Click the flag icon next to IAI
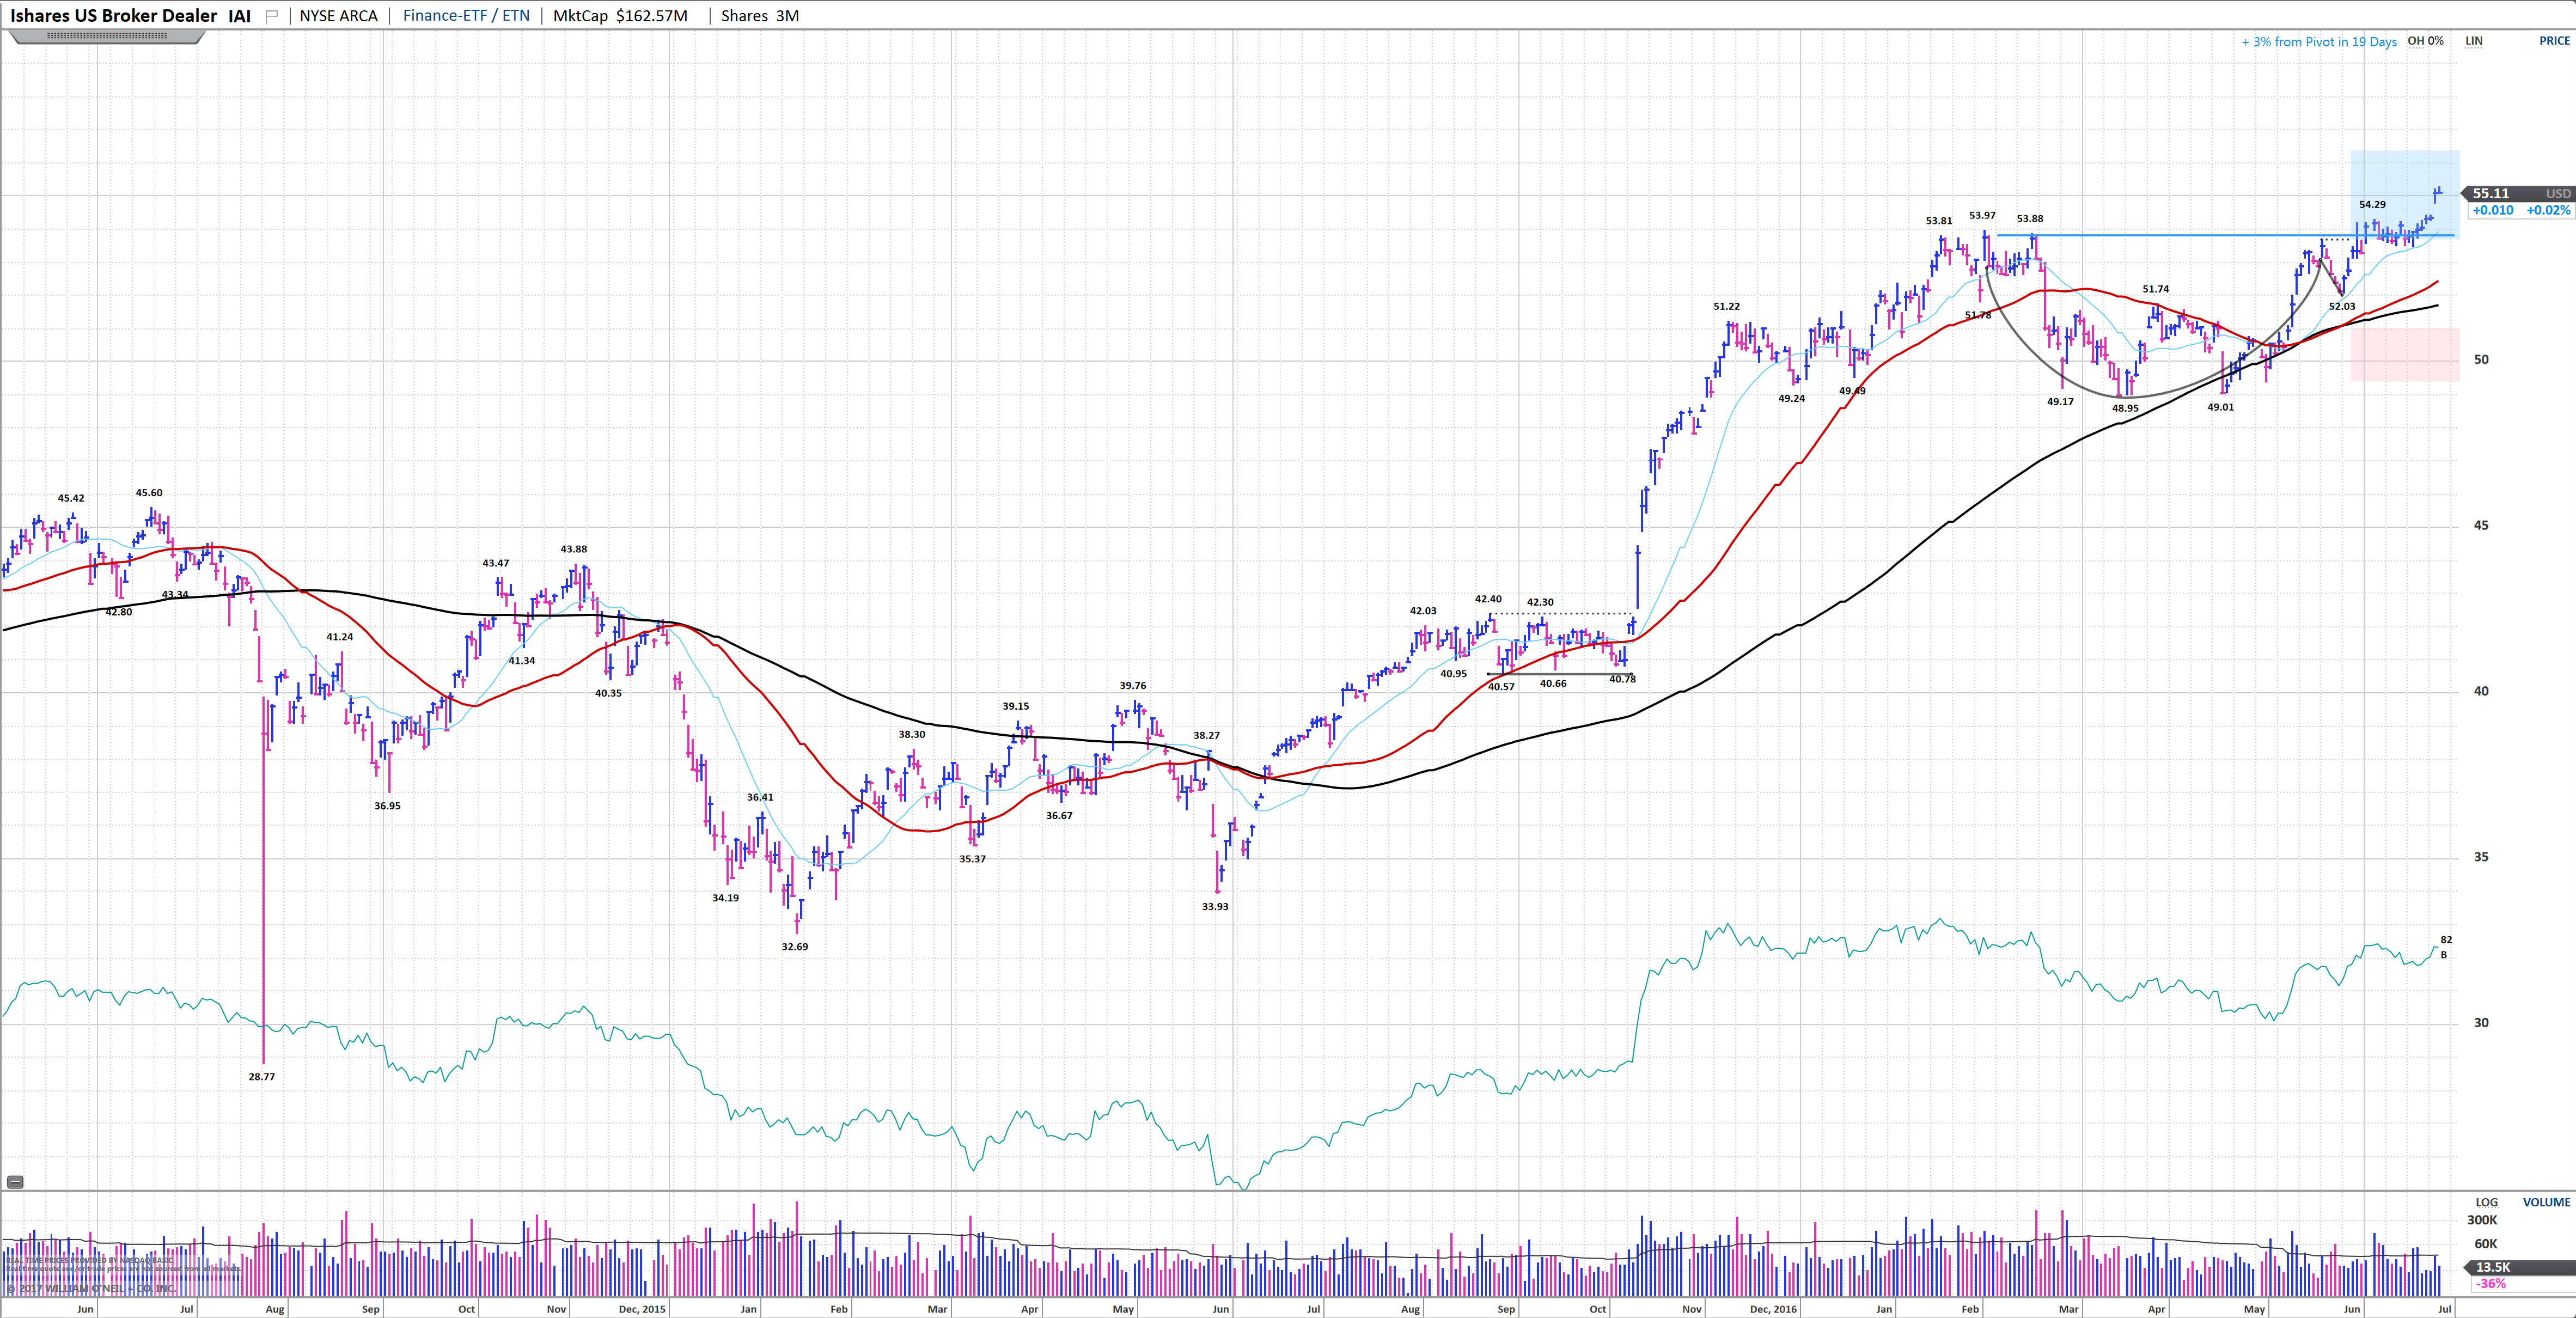 tap(271, 16)
